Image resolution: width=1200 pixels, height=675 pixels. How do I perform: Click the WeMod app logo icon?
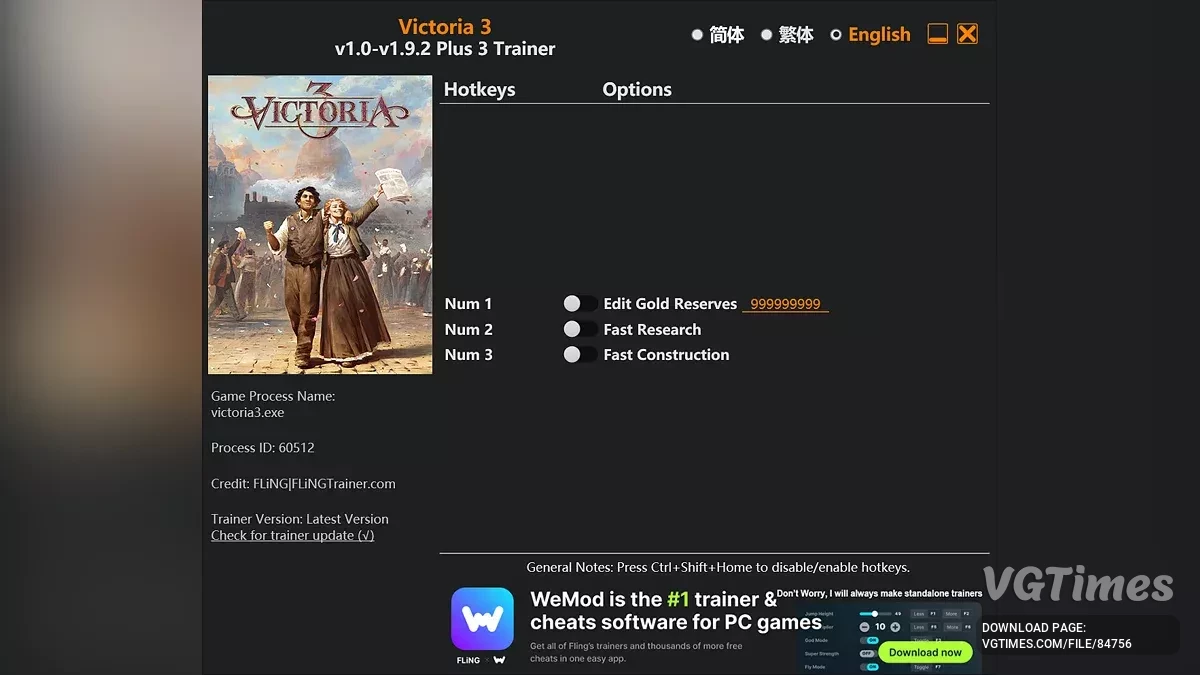coord(482,619)
